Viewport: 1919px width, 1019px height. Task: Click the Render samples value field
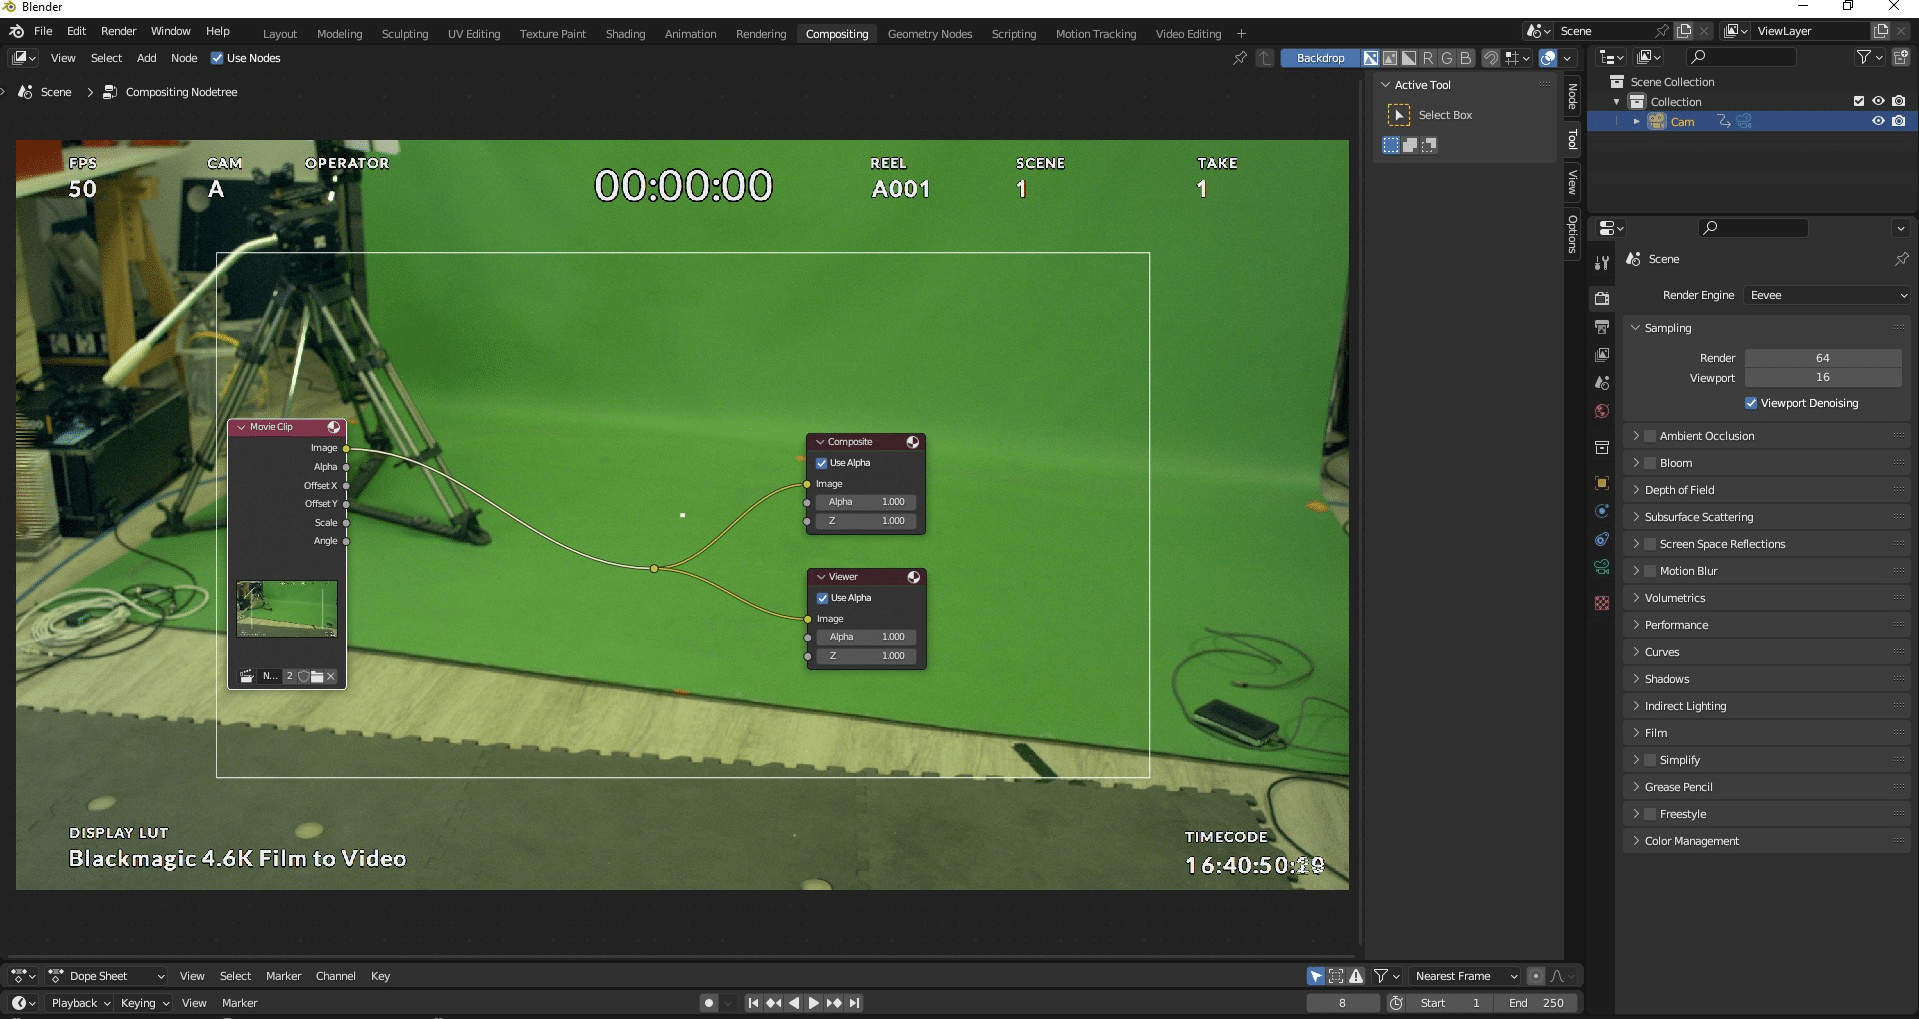pyautogui.click(x=1822, y=358)
